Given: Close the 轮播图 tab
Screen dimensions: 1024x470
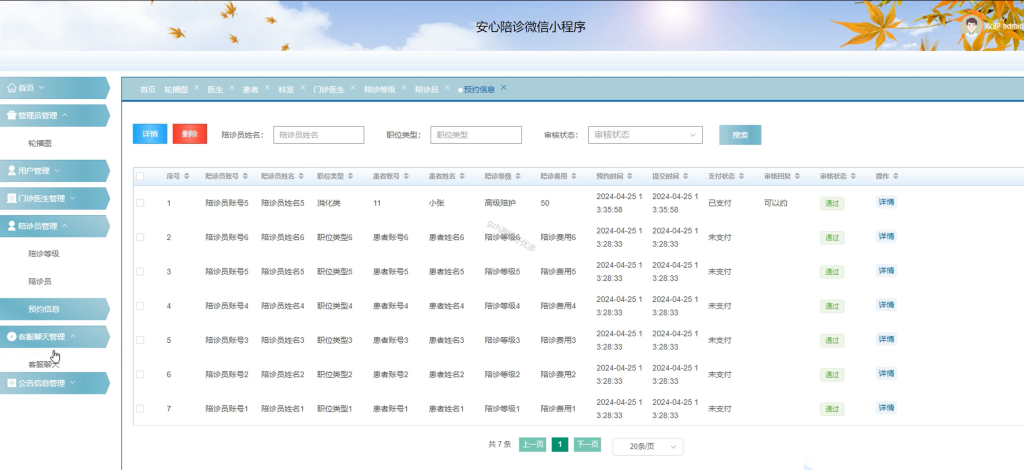Looking at the screenshot, I should click(197, 87).
